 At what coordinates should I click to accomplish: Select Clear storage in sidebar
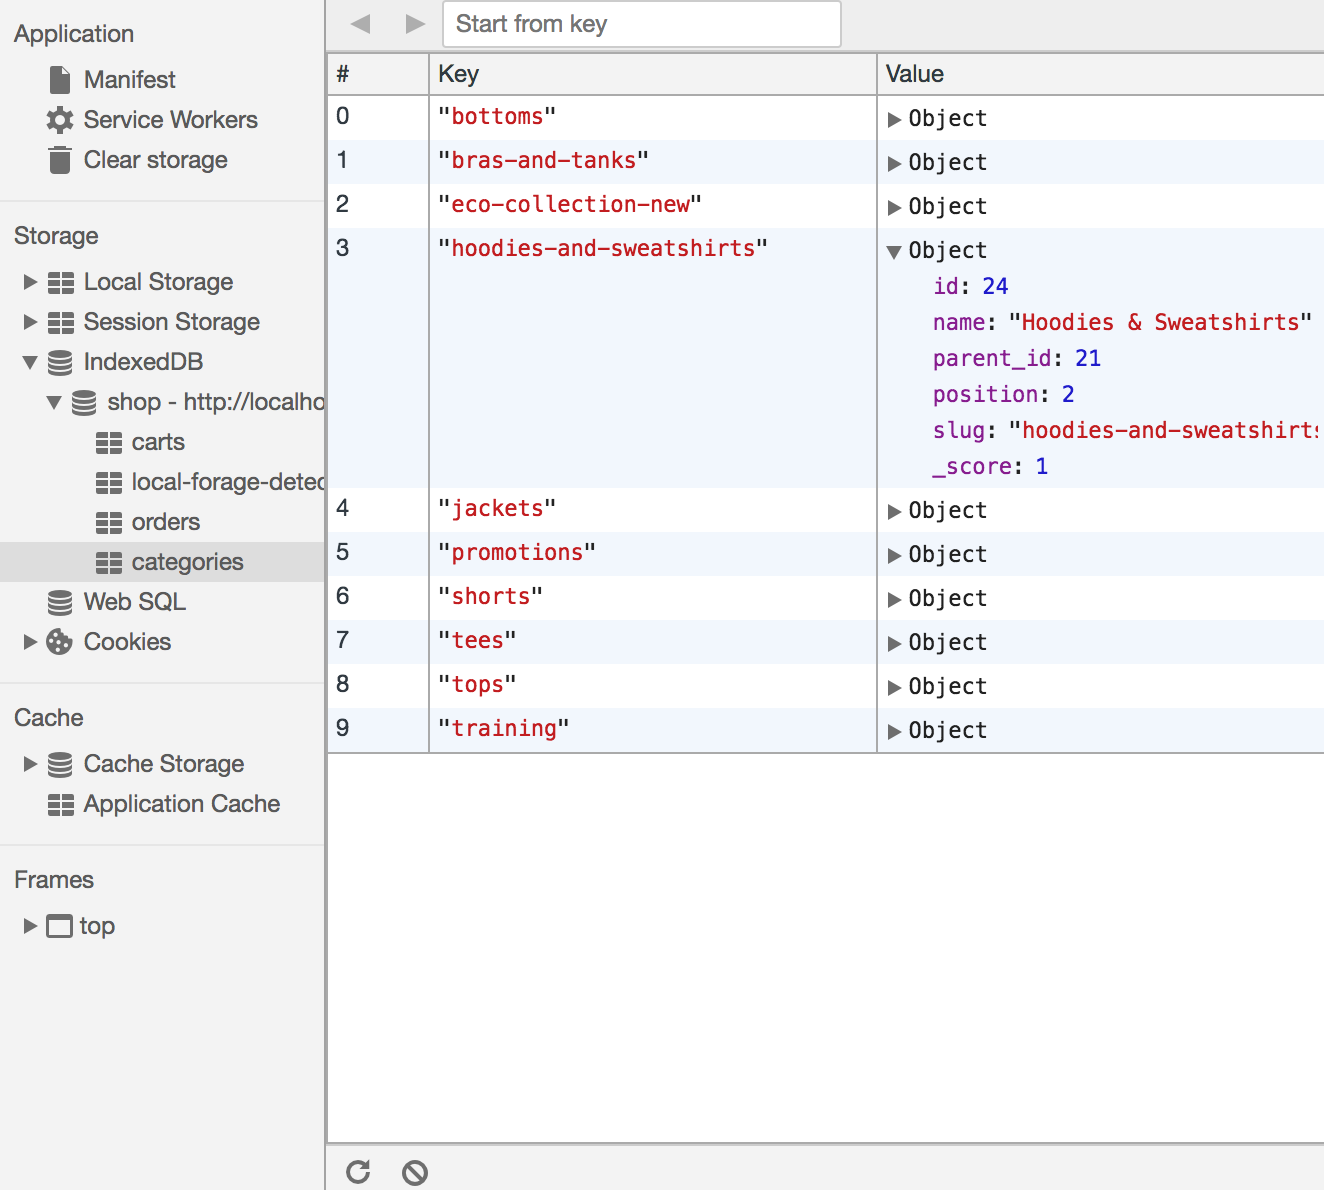click(155, 160)
